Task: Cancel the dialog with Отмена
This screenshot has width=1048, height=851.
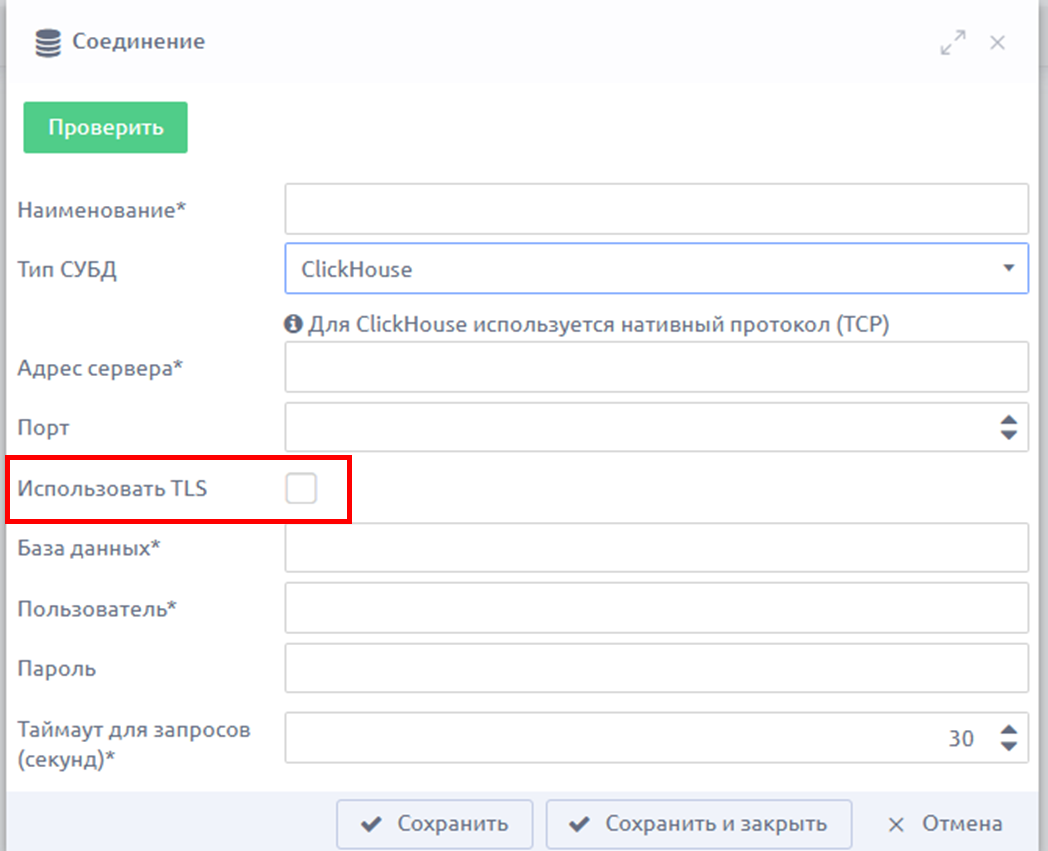Action: pos(945,824)
